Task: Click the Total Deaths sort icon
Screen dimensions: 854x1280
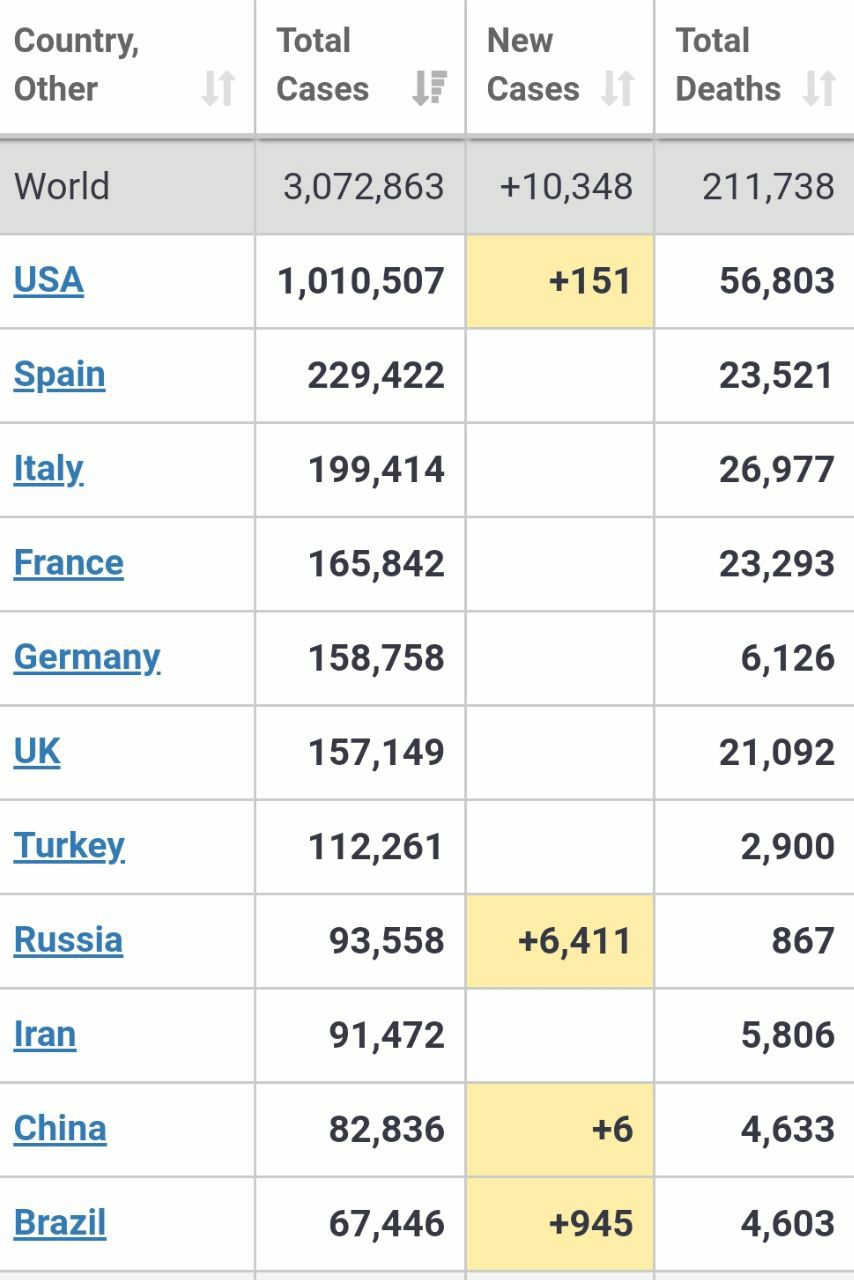Action: click(x=819, y=89)
